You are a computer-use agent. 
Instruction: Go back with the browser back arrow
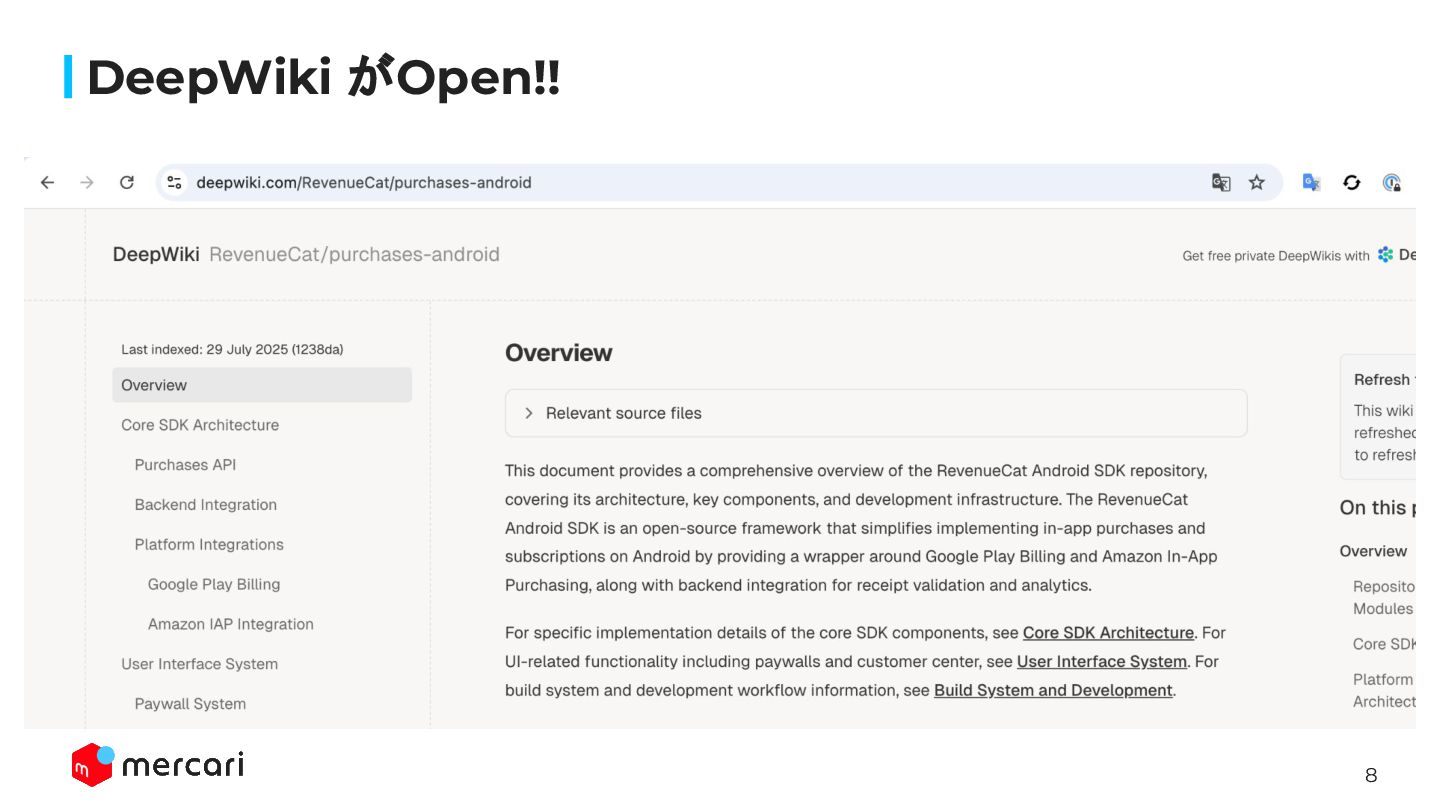click(47, 182)
